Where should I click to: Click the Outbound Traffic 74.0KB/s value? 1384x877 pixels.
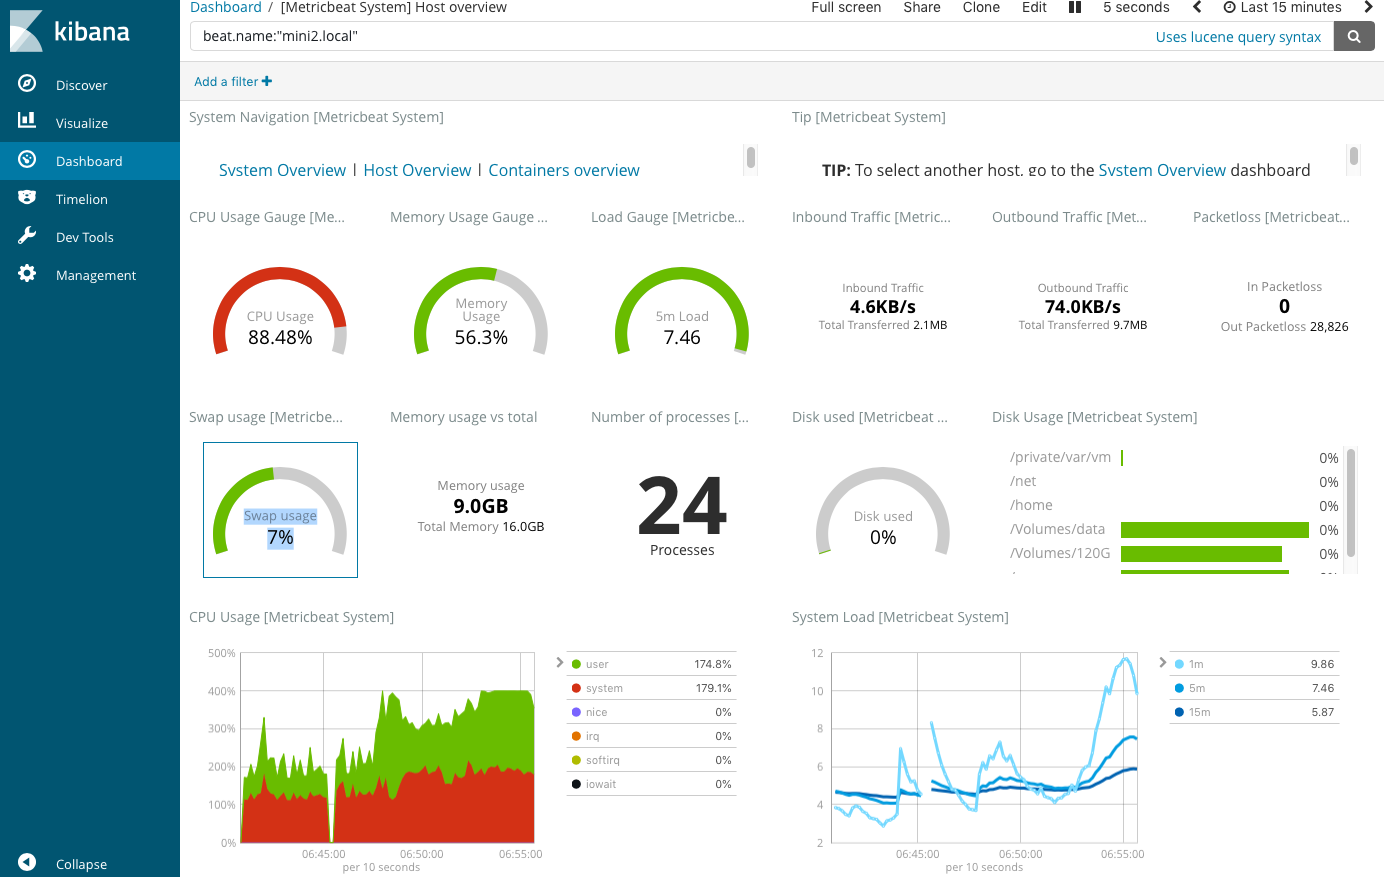point(1083,307)
